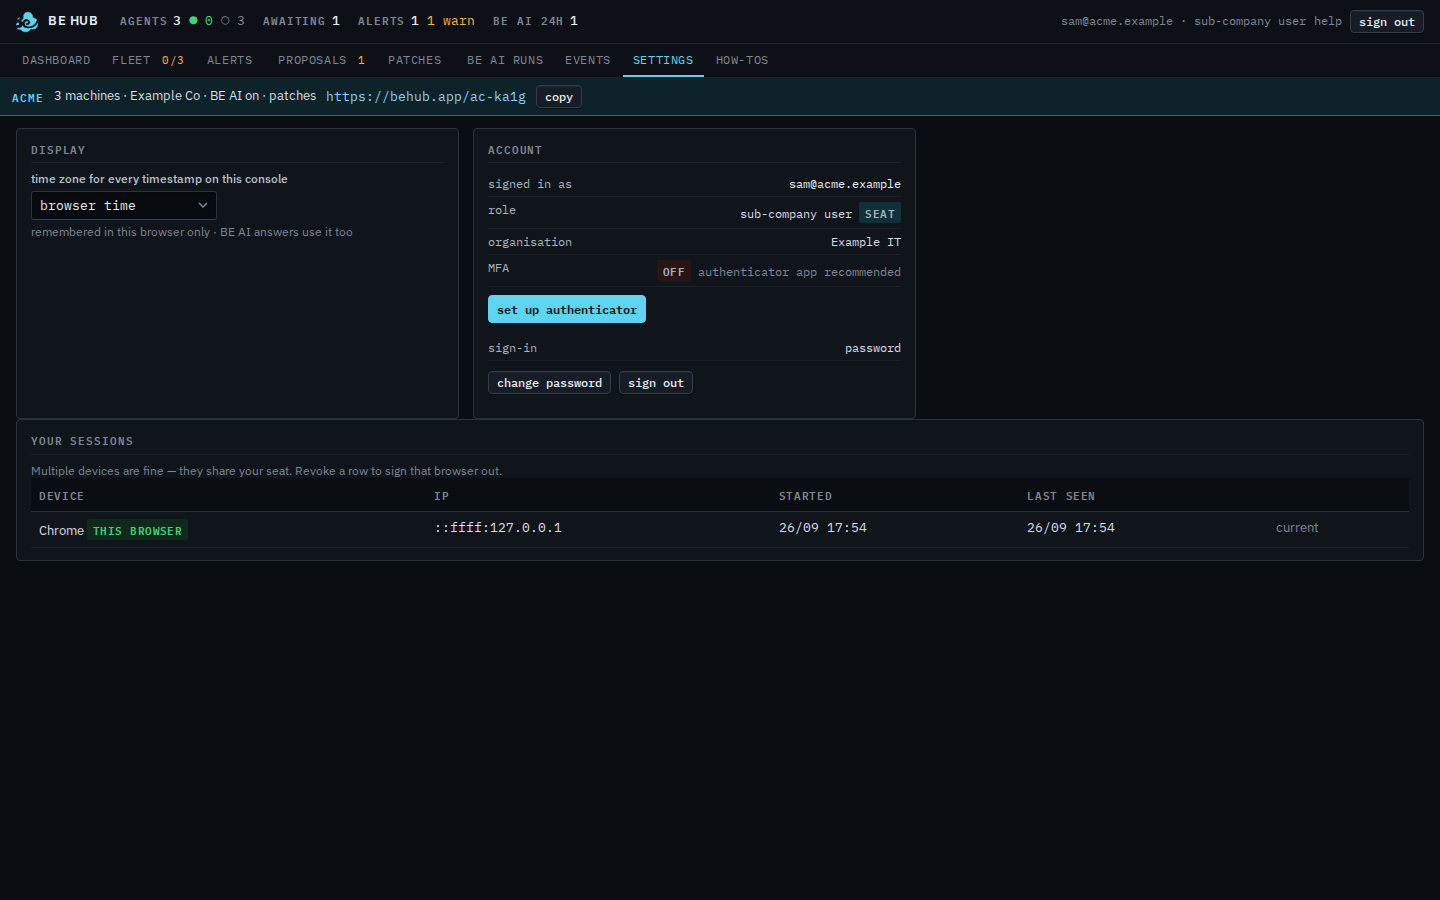Switch to the Fleet tab

tap(148, 60)
